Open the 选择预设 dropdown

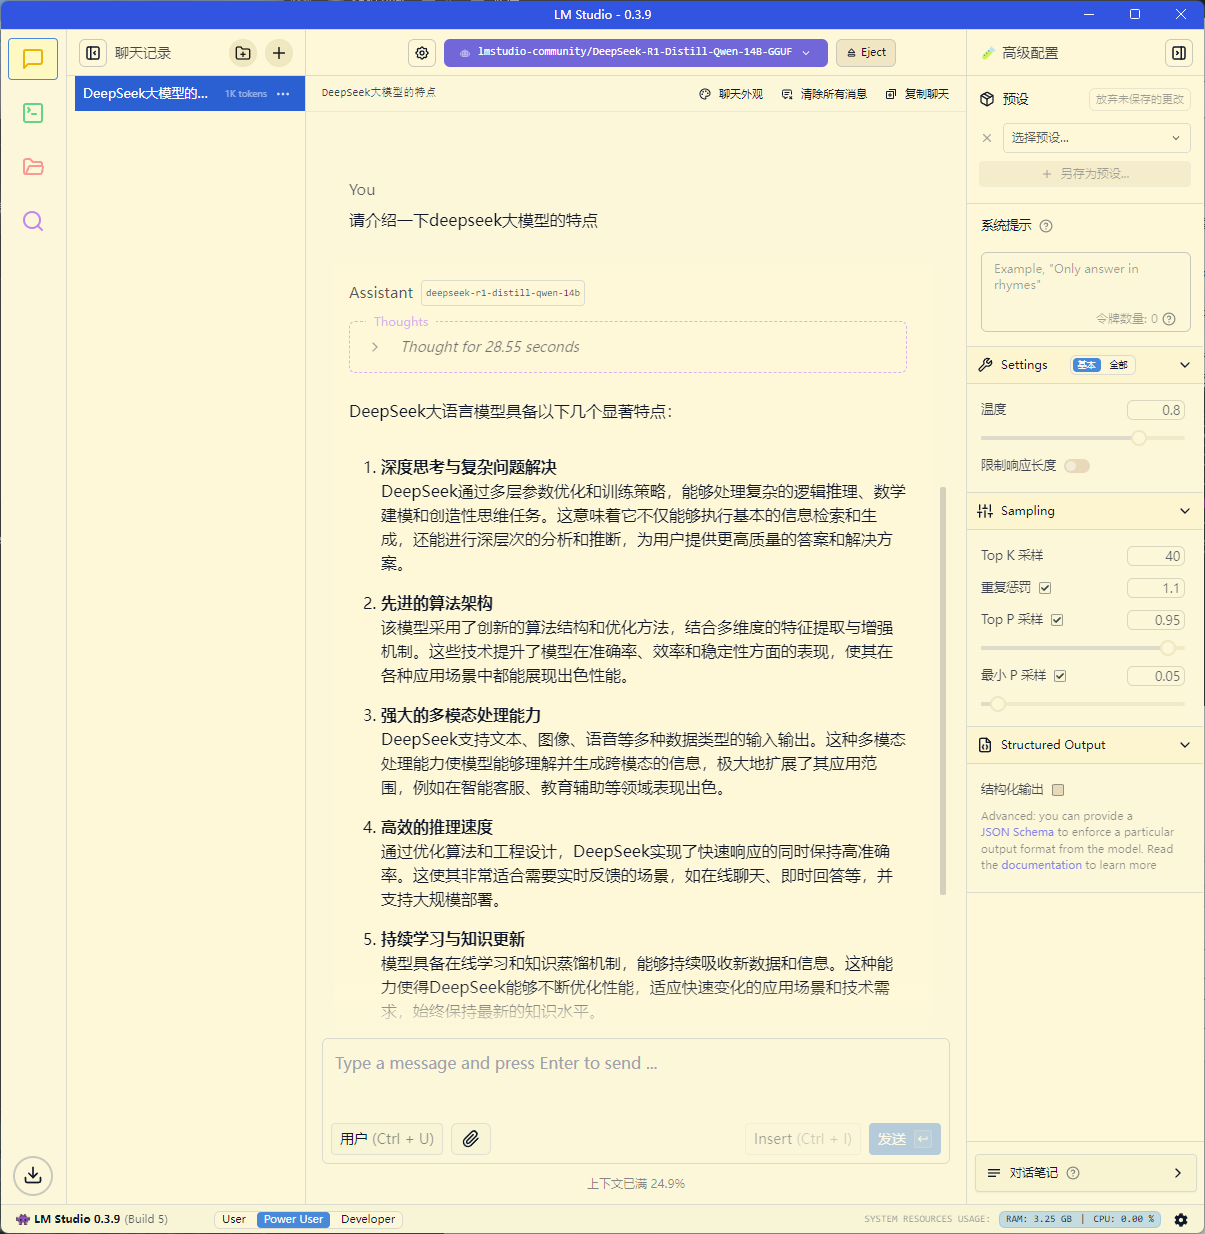[x=1096, y=138]
